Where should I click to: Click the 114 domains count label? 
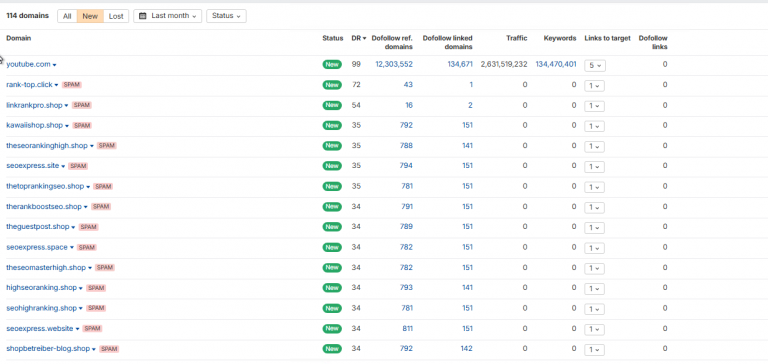pos(27,16)
